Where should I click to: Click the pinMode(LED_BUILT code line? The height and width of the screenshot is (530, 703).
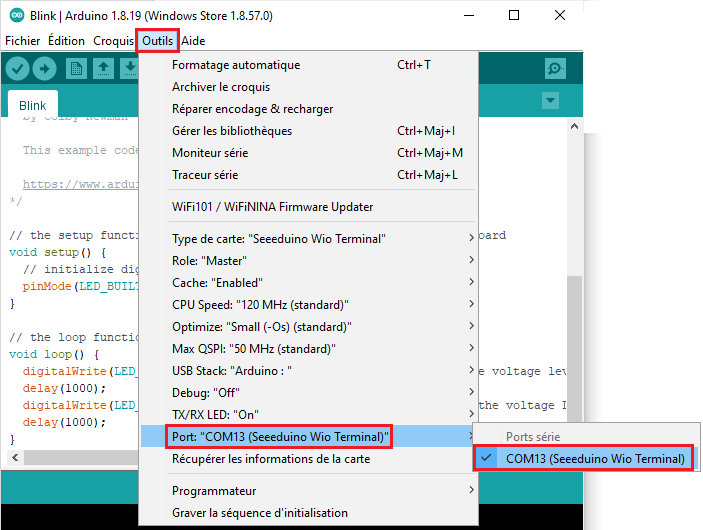pyautogui.click(x=81, y=286)
